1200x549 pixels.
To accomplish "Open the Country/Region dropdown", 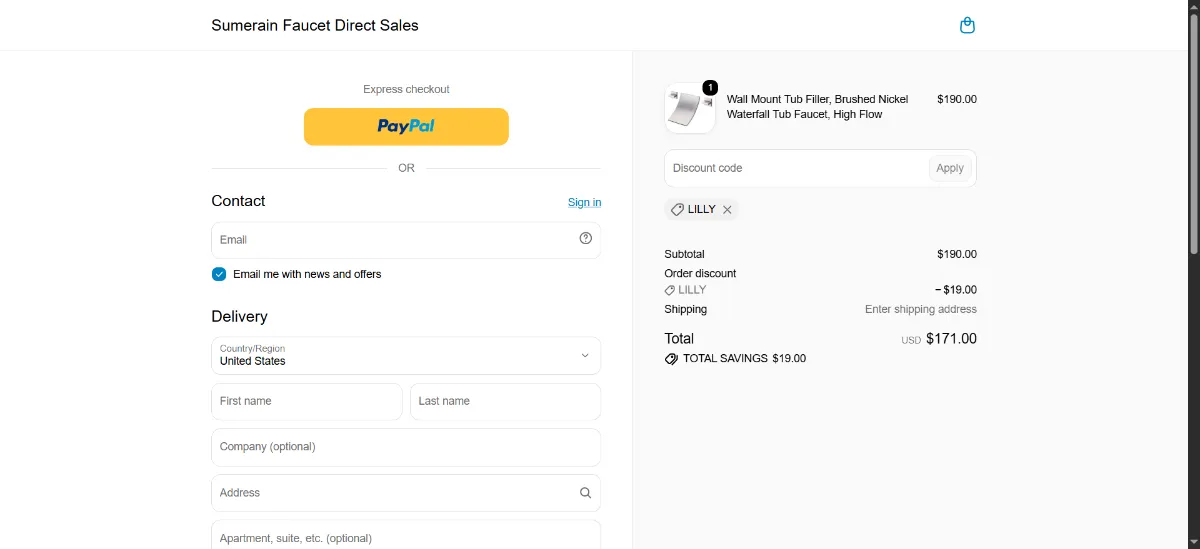I will click(406, 355).
